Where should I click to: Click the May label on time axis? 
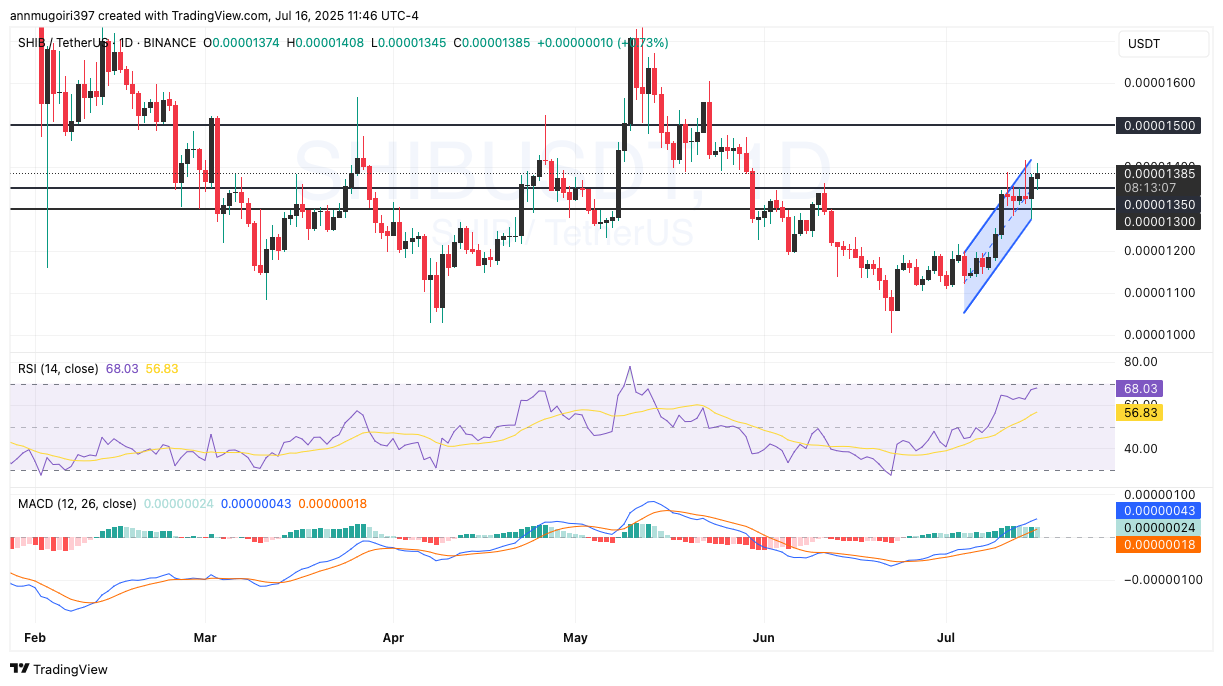point(576,636)
